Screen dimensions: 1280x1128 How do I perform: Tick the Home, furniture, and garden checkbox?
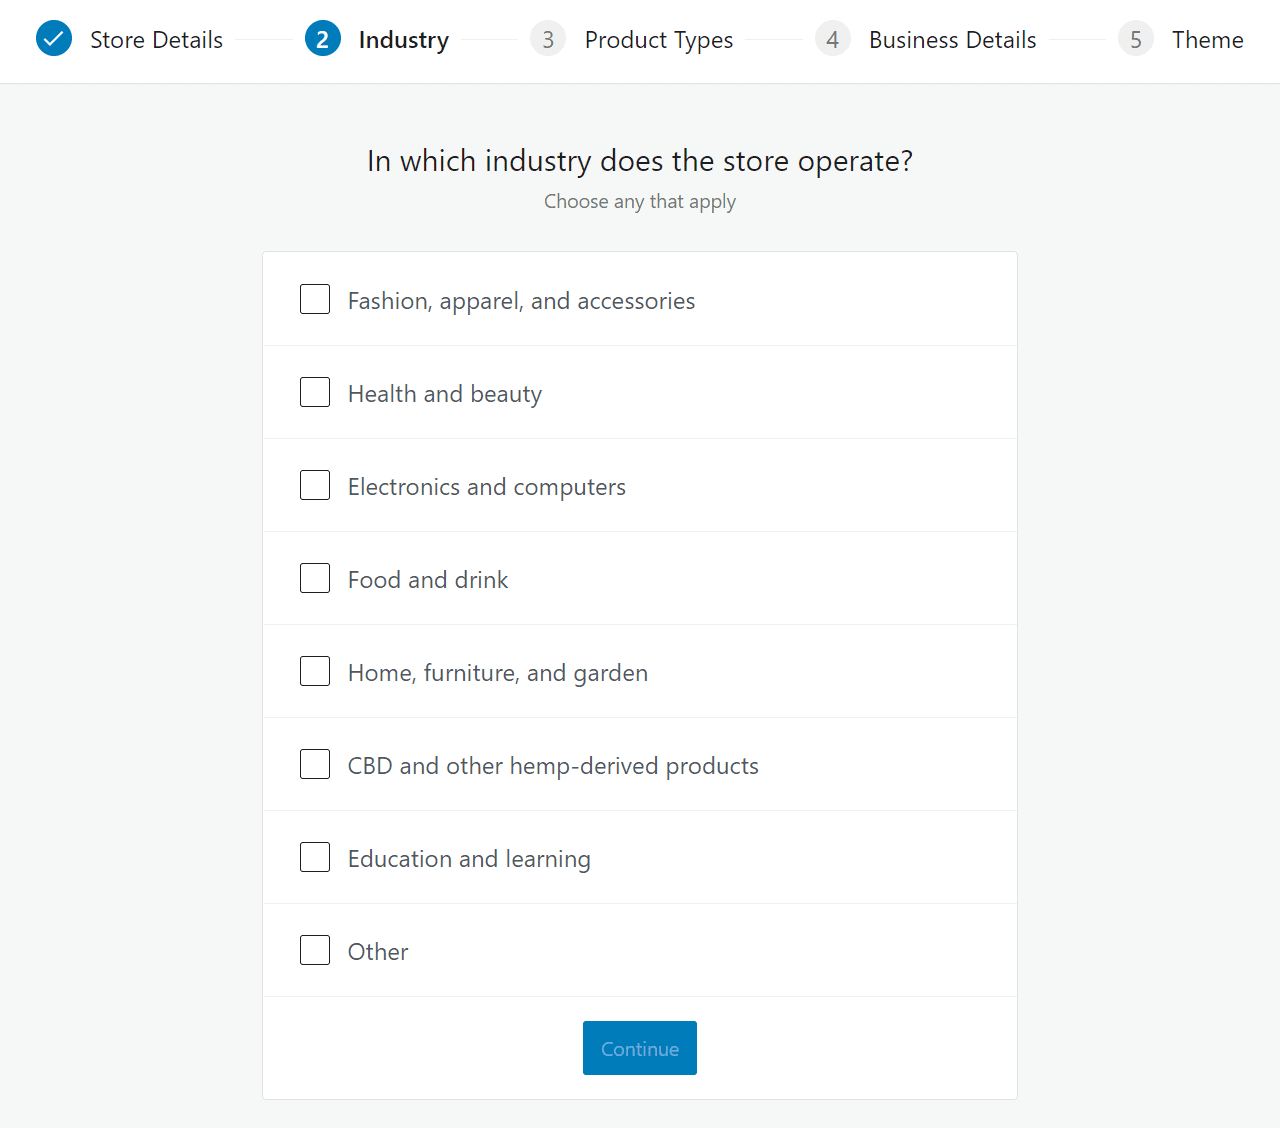tap(315, 671)
